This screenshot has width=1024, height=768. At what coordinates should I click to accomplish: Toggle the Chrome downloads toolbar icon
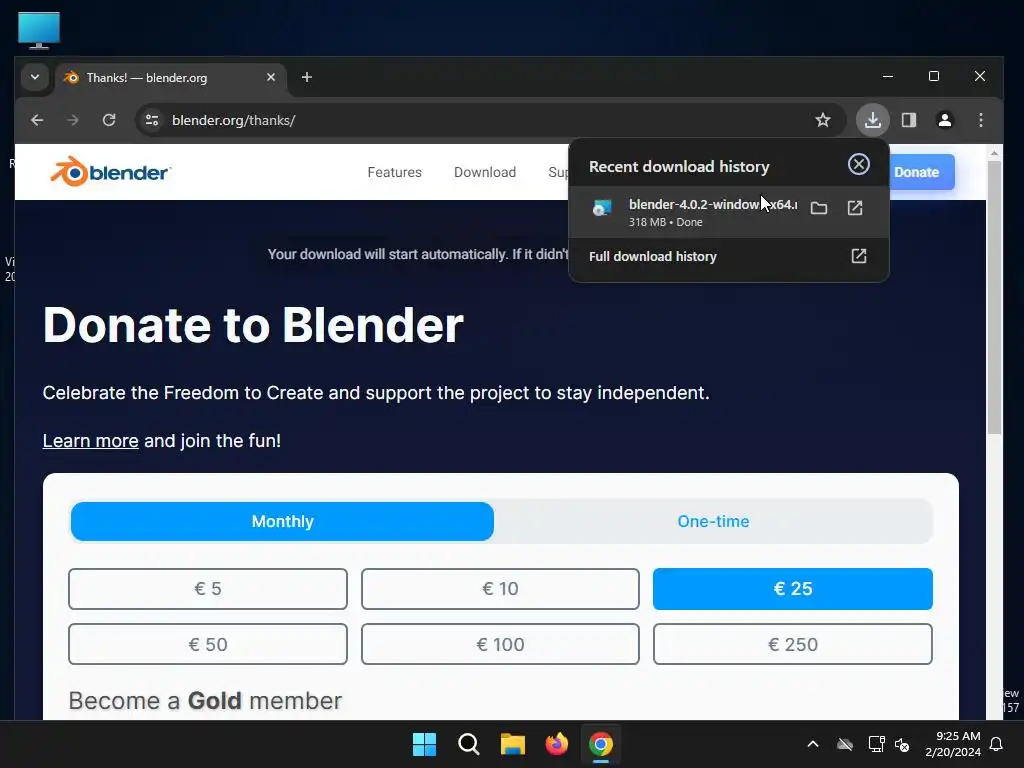coord(873,120)
